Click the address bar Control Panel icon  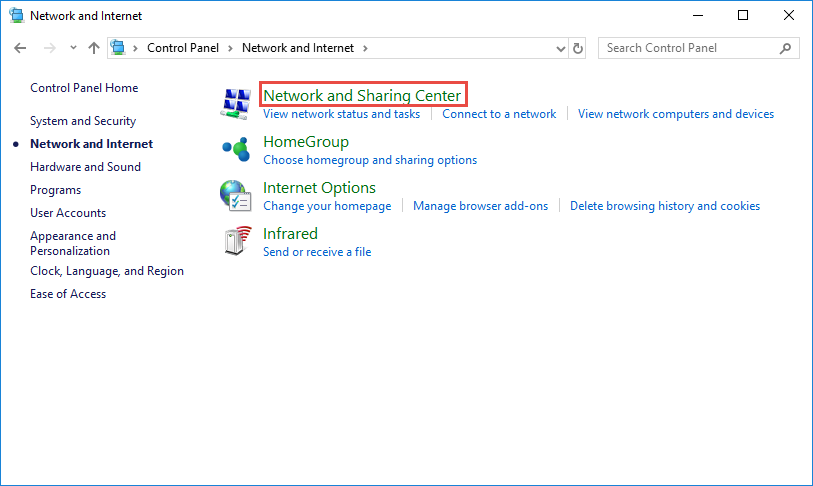(x=118, y=48)
